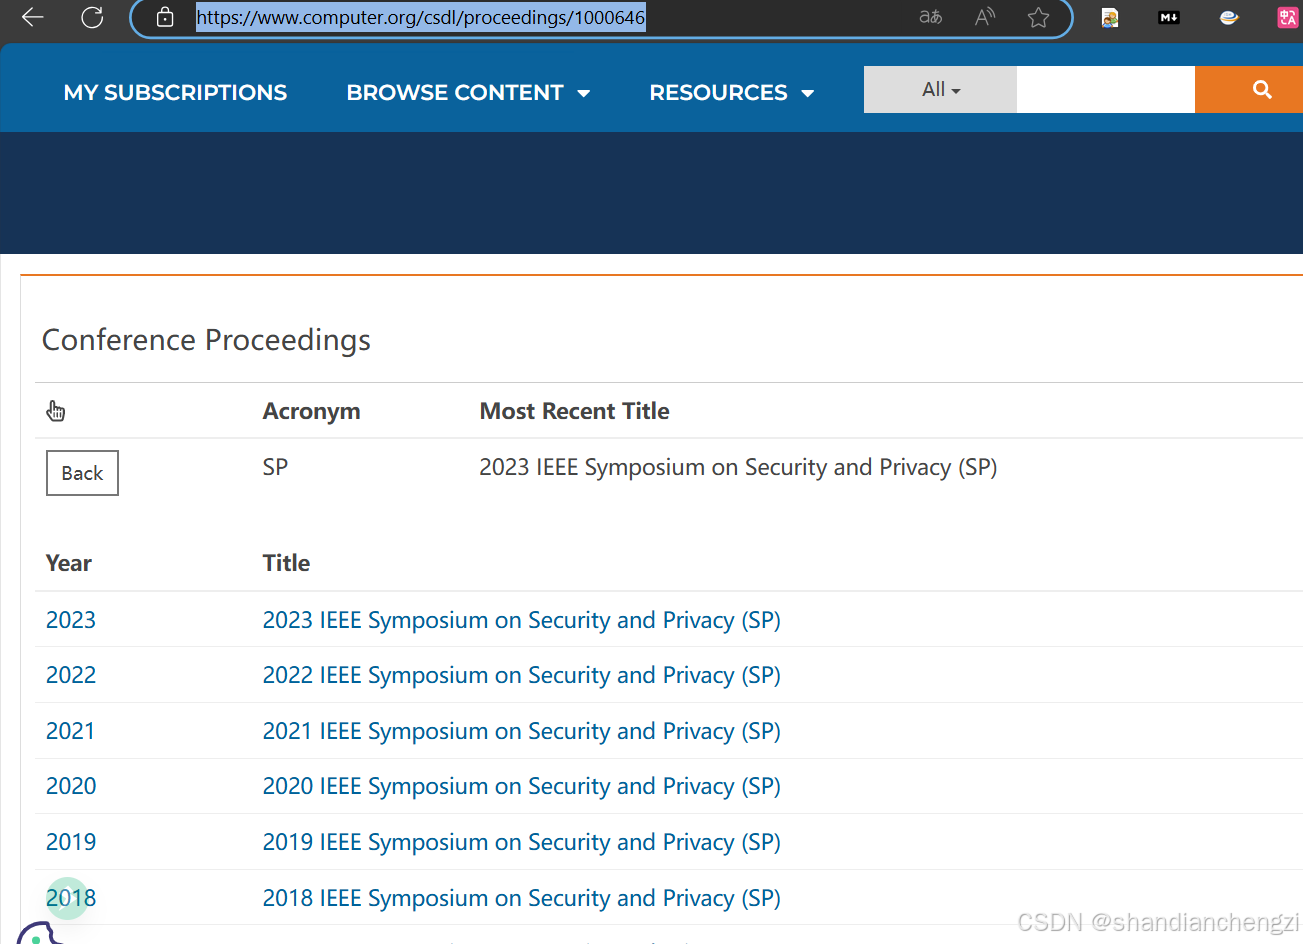Select the 2020 year link
The image size is (1303, 944).
click(x=71, y=786)
